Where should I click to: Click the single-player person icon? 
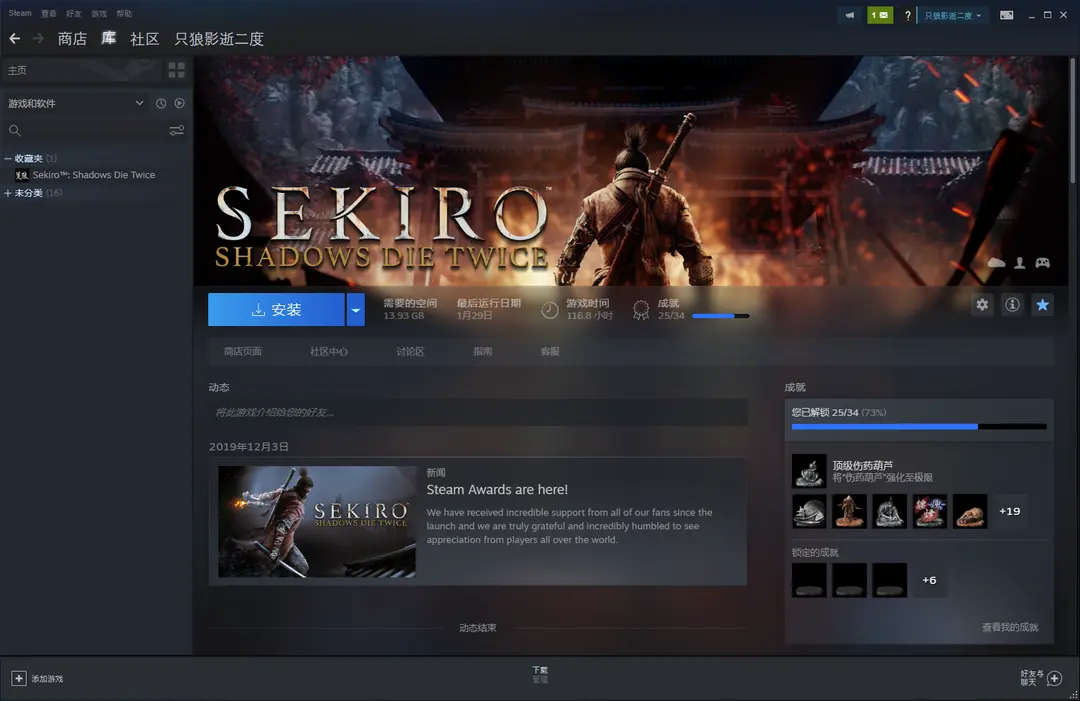click(x=1019, y=262)
